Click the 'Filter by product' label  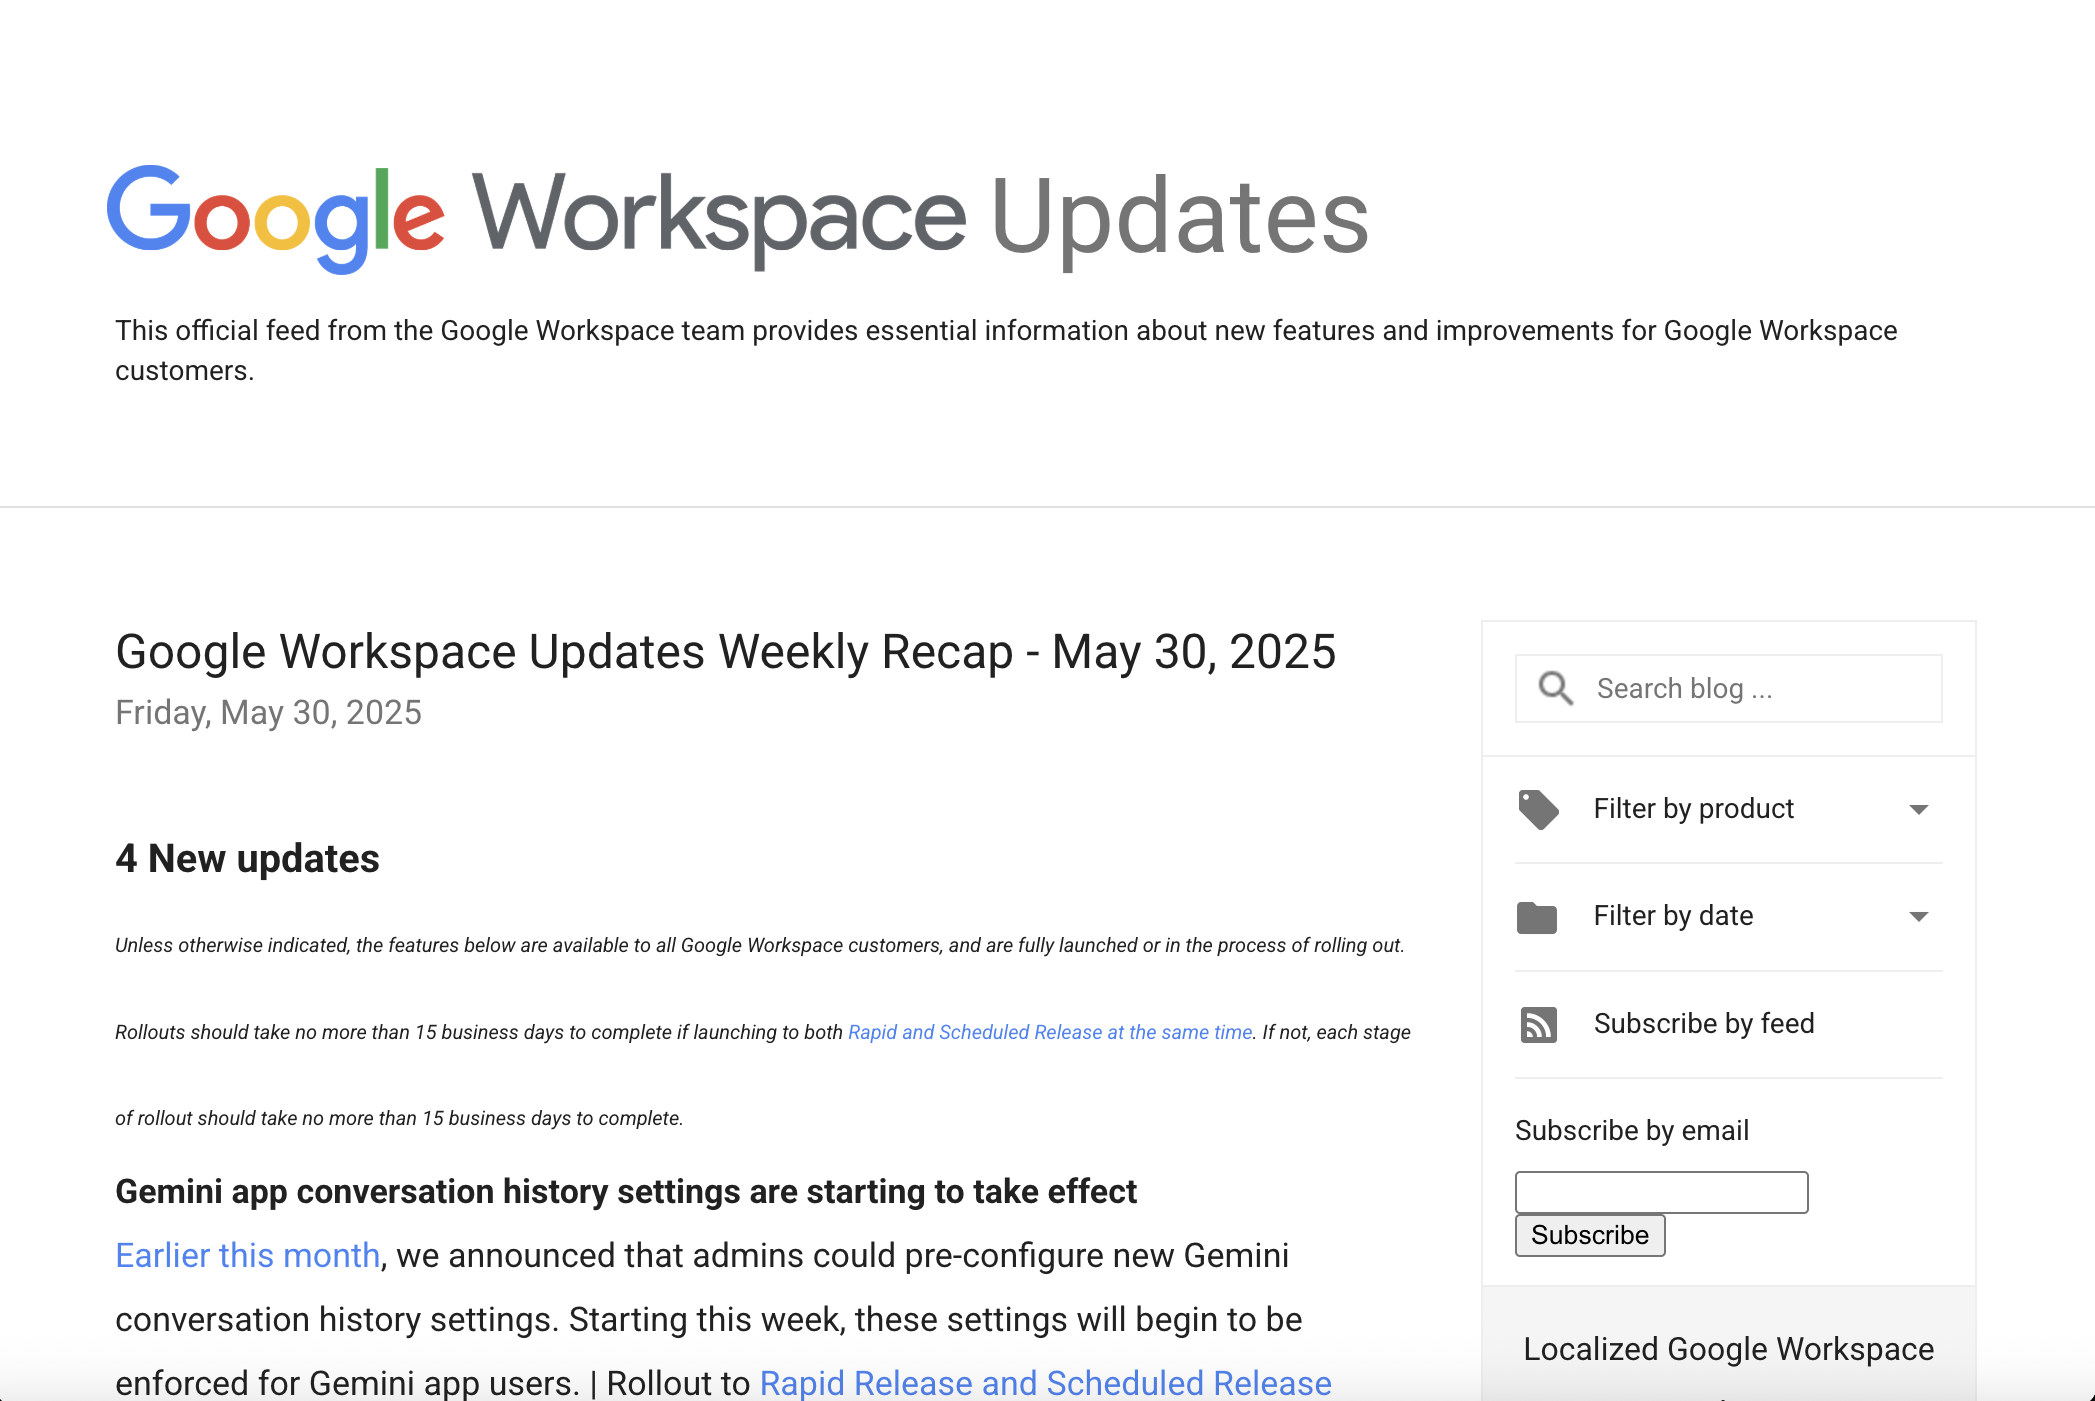pos(1694,809)
